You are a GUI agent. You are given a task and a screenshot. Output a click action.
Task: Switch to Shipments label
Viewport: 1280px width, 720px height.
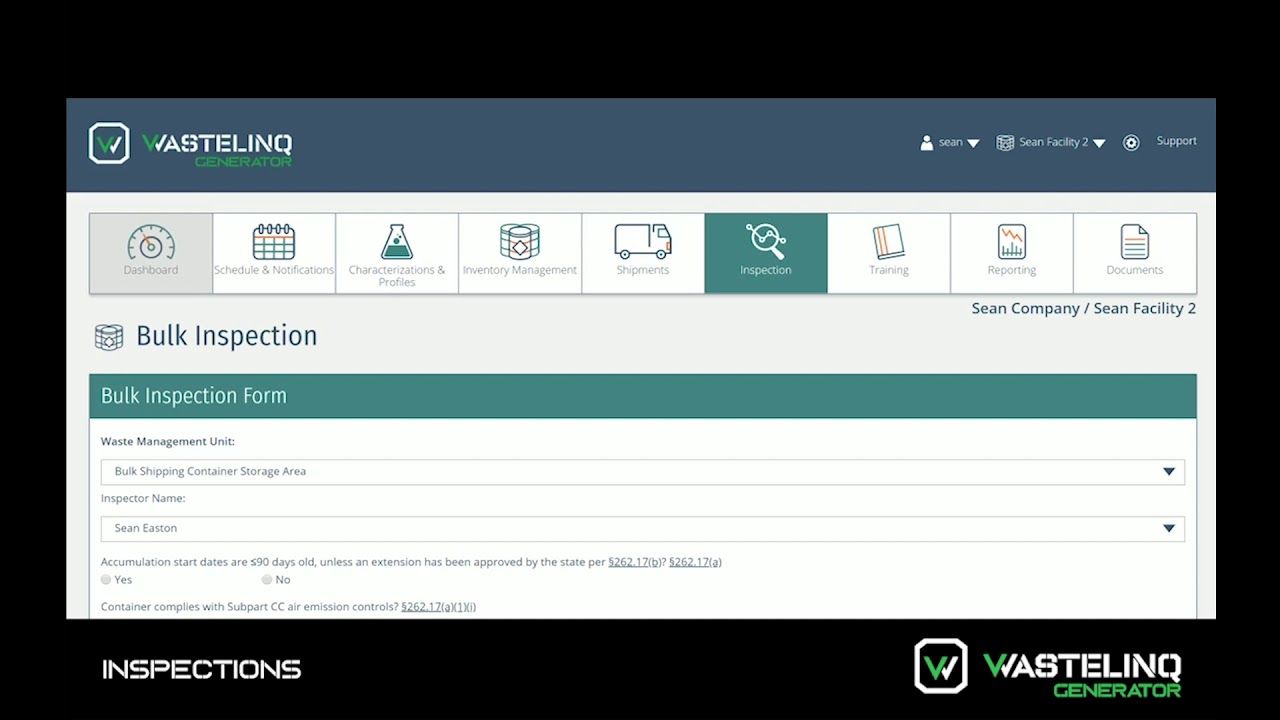click(x=643, y=270)
